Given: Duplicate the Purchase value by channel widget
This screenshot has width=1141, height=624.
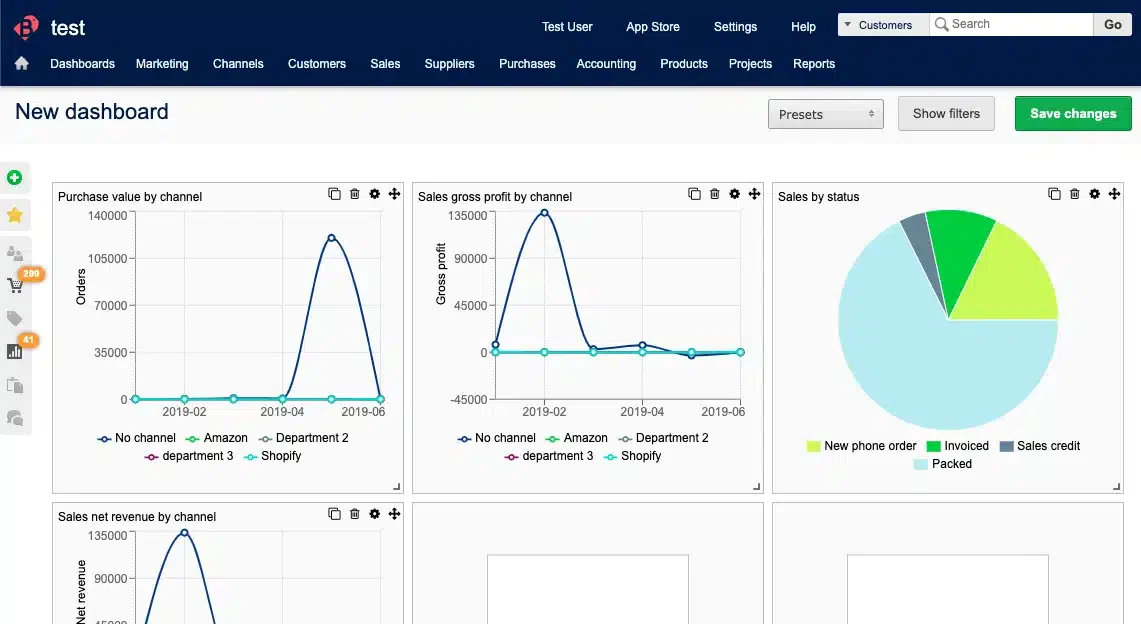Looking at the screenshot, I should click(x=334, y=194).
